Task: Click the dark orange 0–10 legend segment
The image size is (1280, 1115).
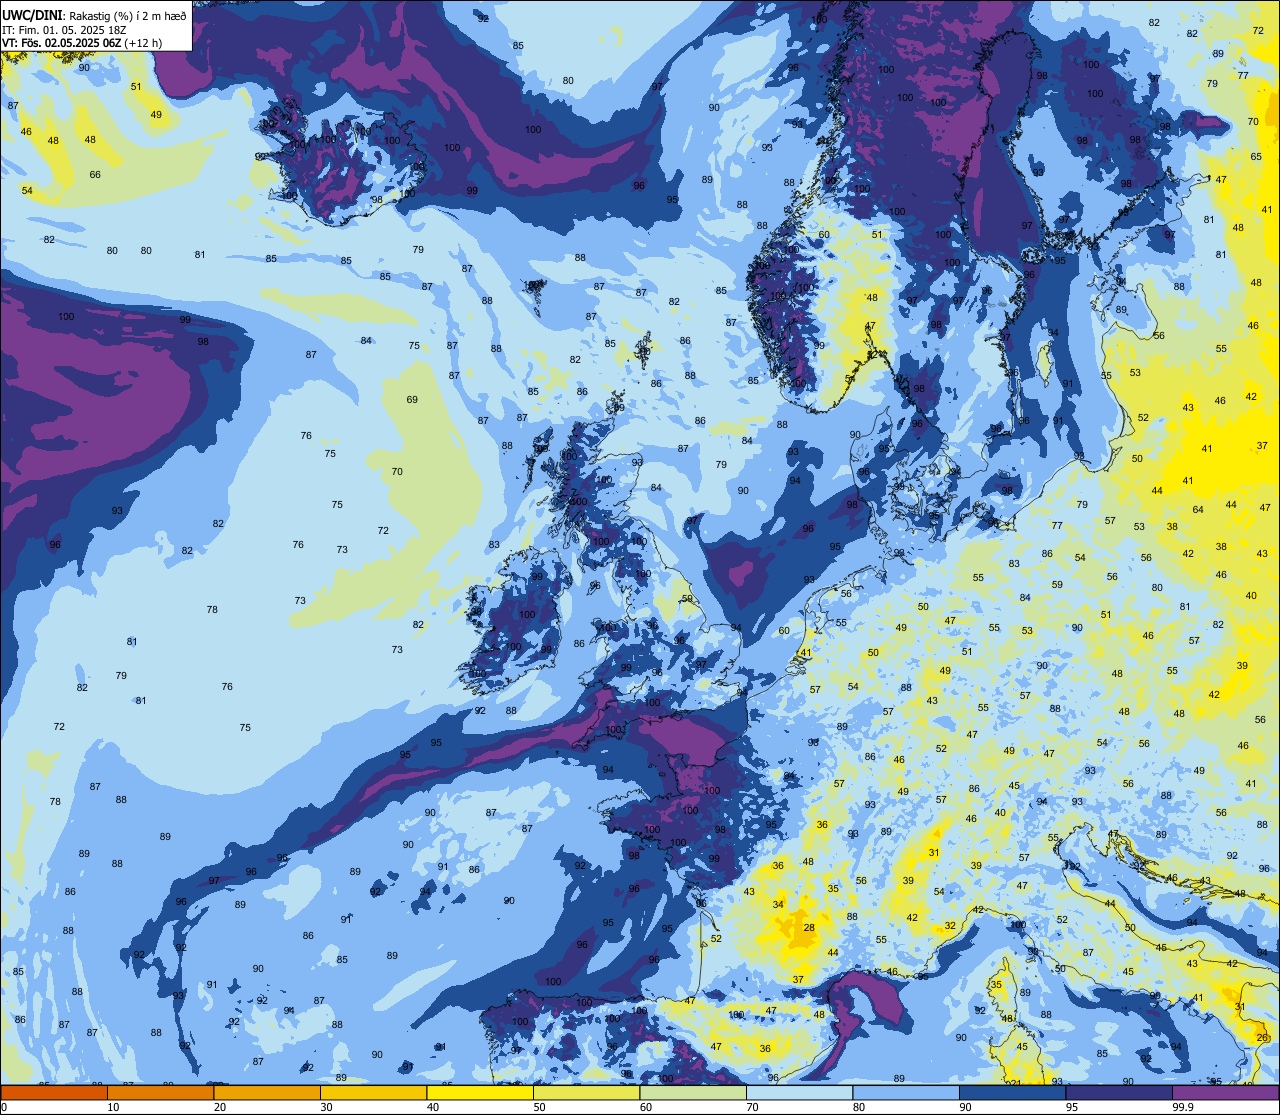Action: [54, 1093]
